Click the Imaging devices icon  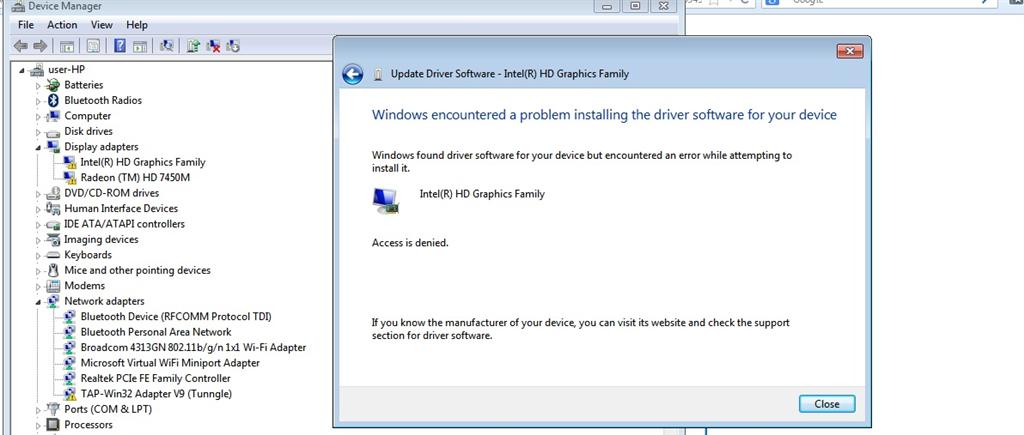(x=54, y=240)
